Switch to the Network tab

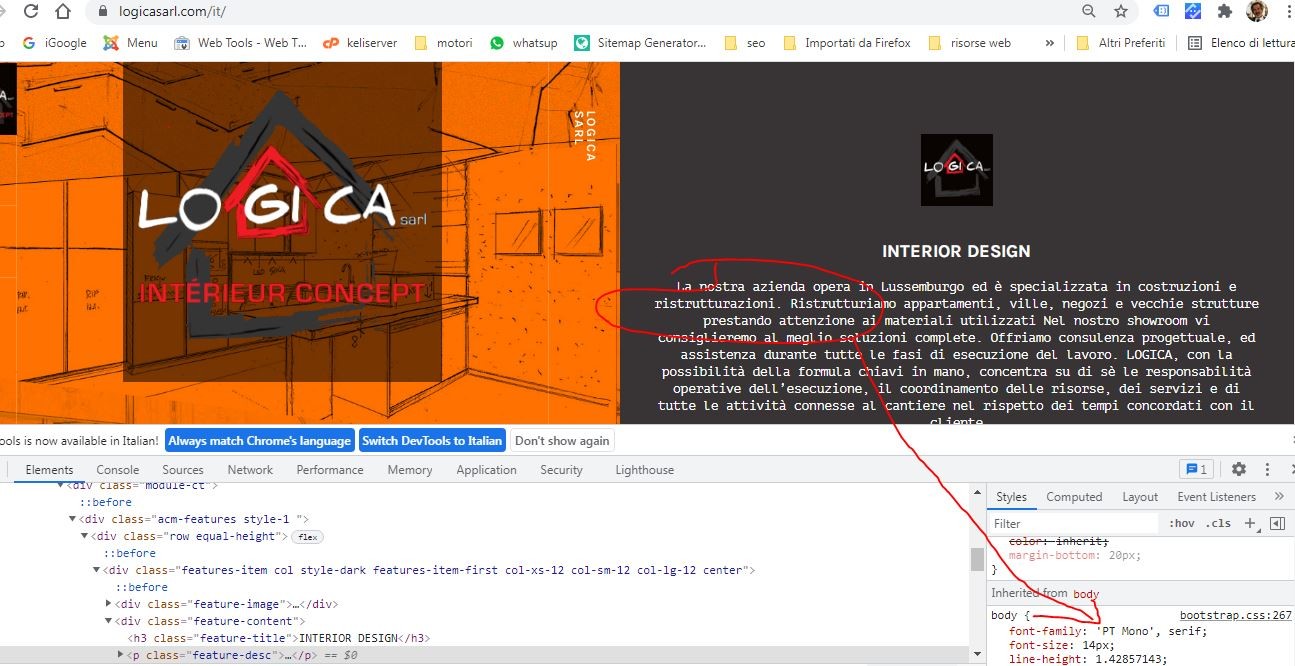[x=250, y=470]
